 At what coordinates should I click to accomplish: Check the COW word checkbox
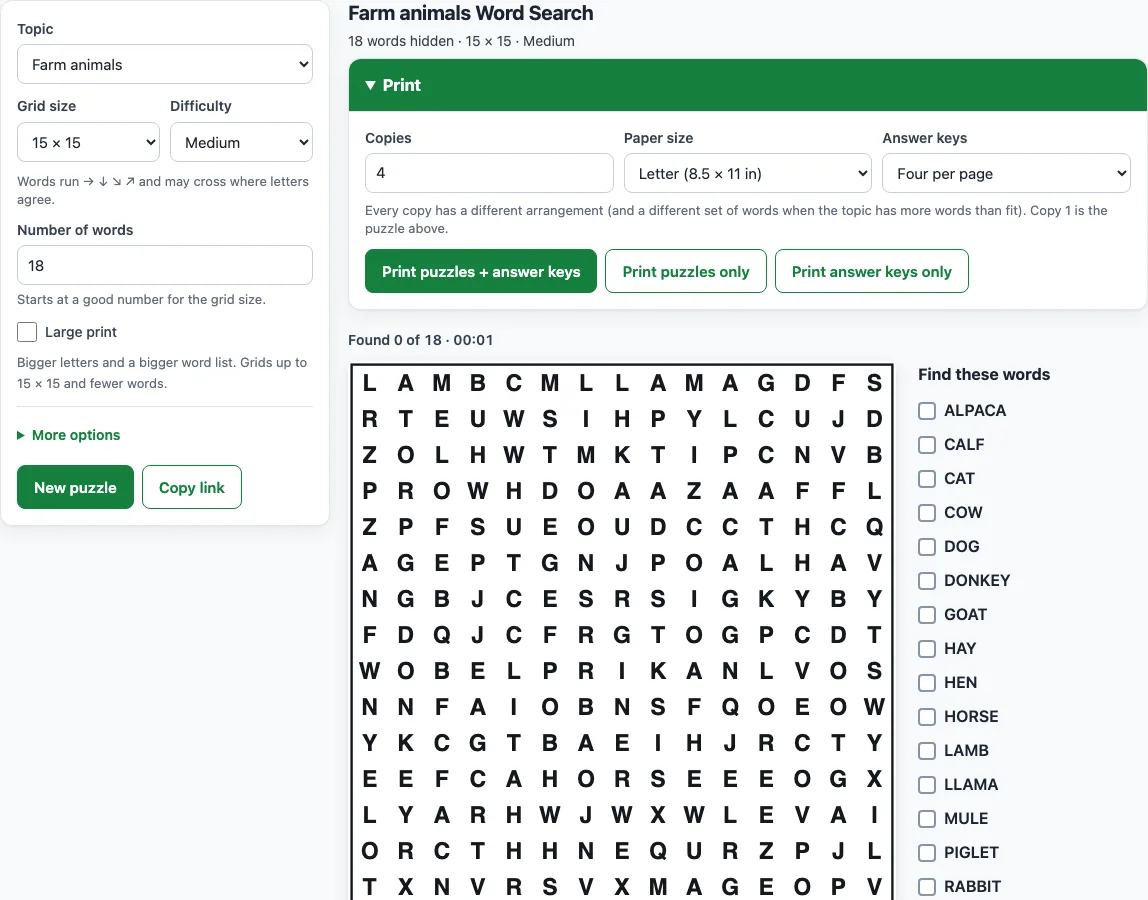pos(927,513)
